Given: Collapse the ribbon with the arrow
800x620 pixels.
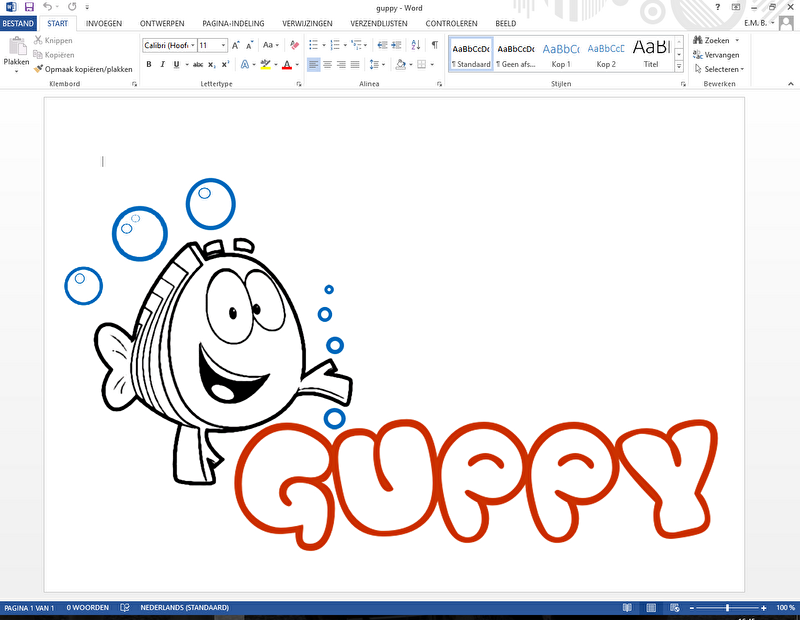Looking at the screenshot, I should click(791, 84).
